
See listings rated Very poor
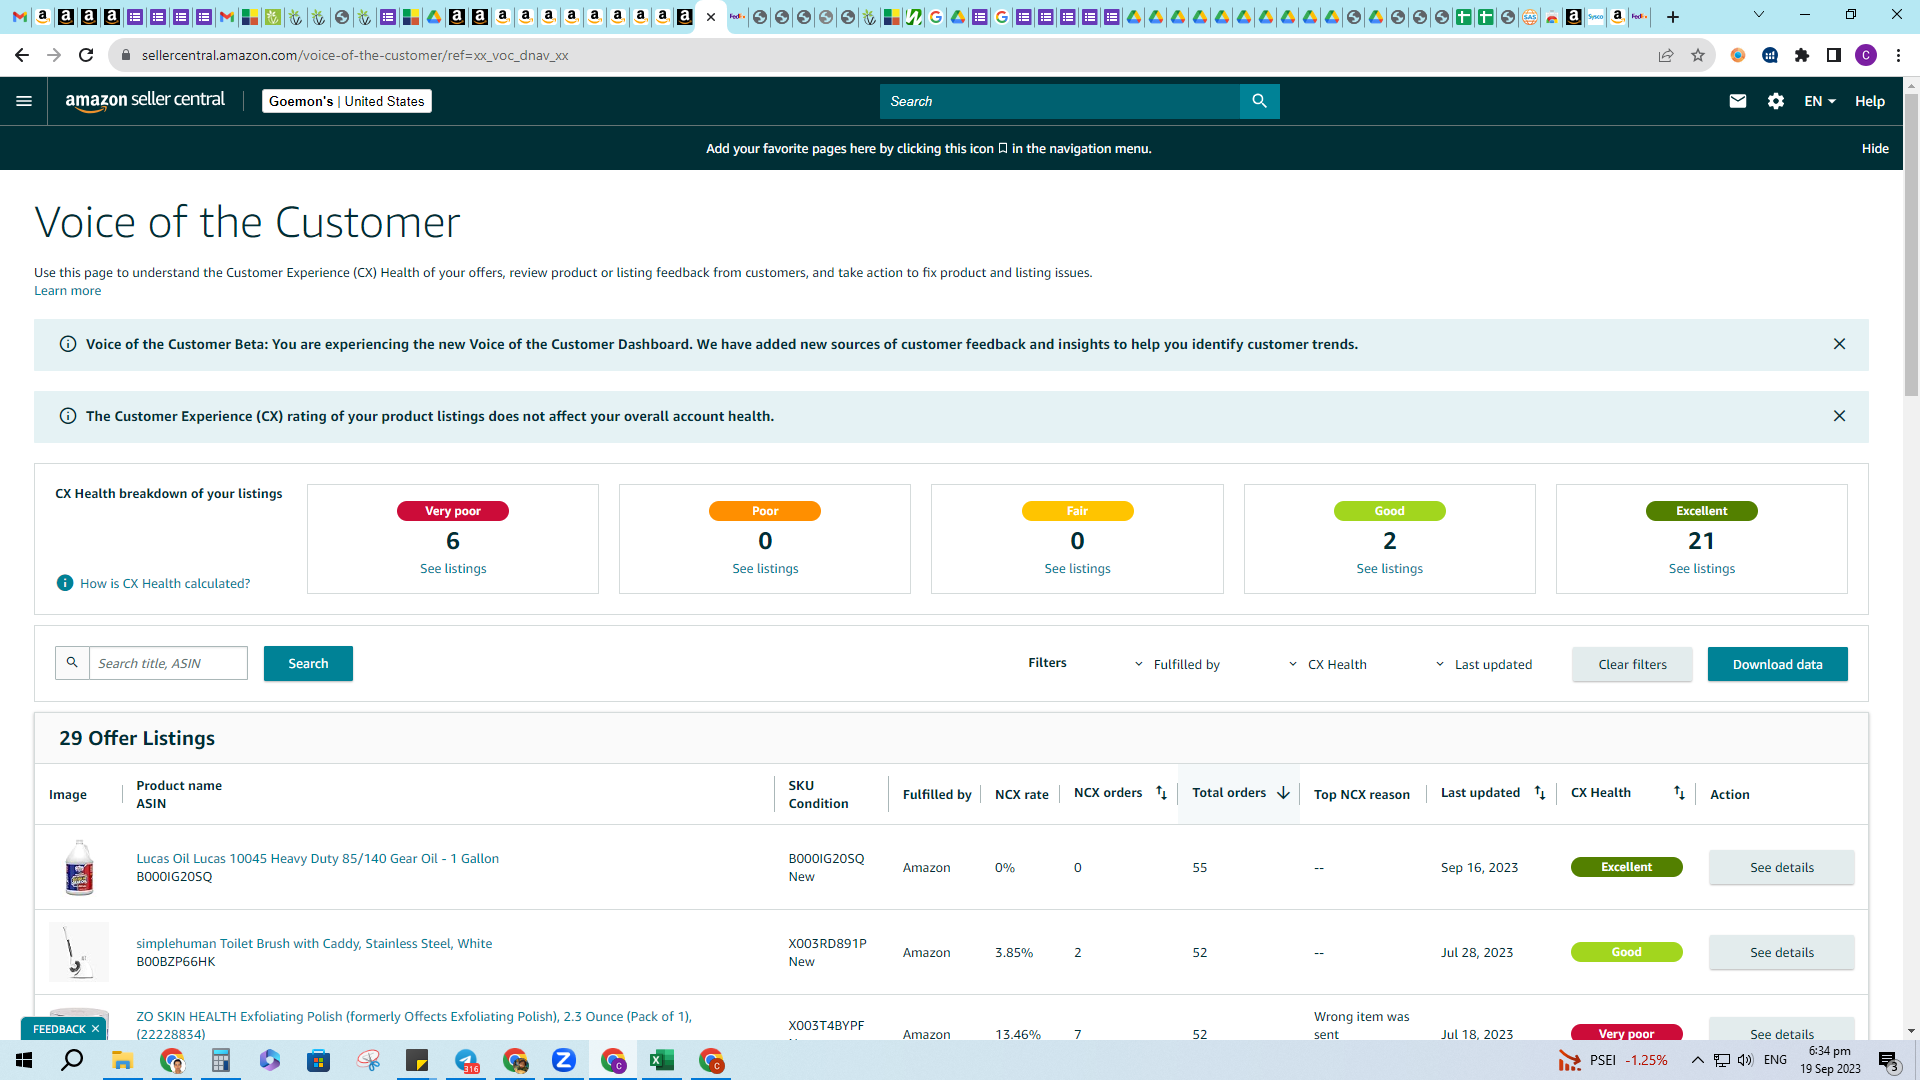pyautogui.click(x=453, y=568)
